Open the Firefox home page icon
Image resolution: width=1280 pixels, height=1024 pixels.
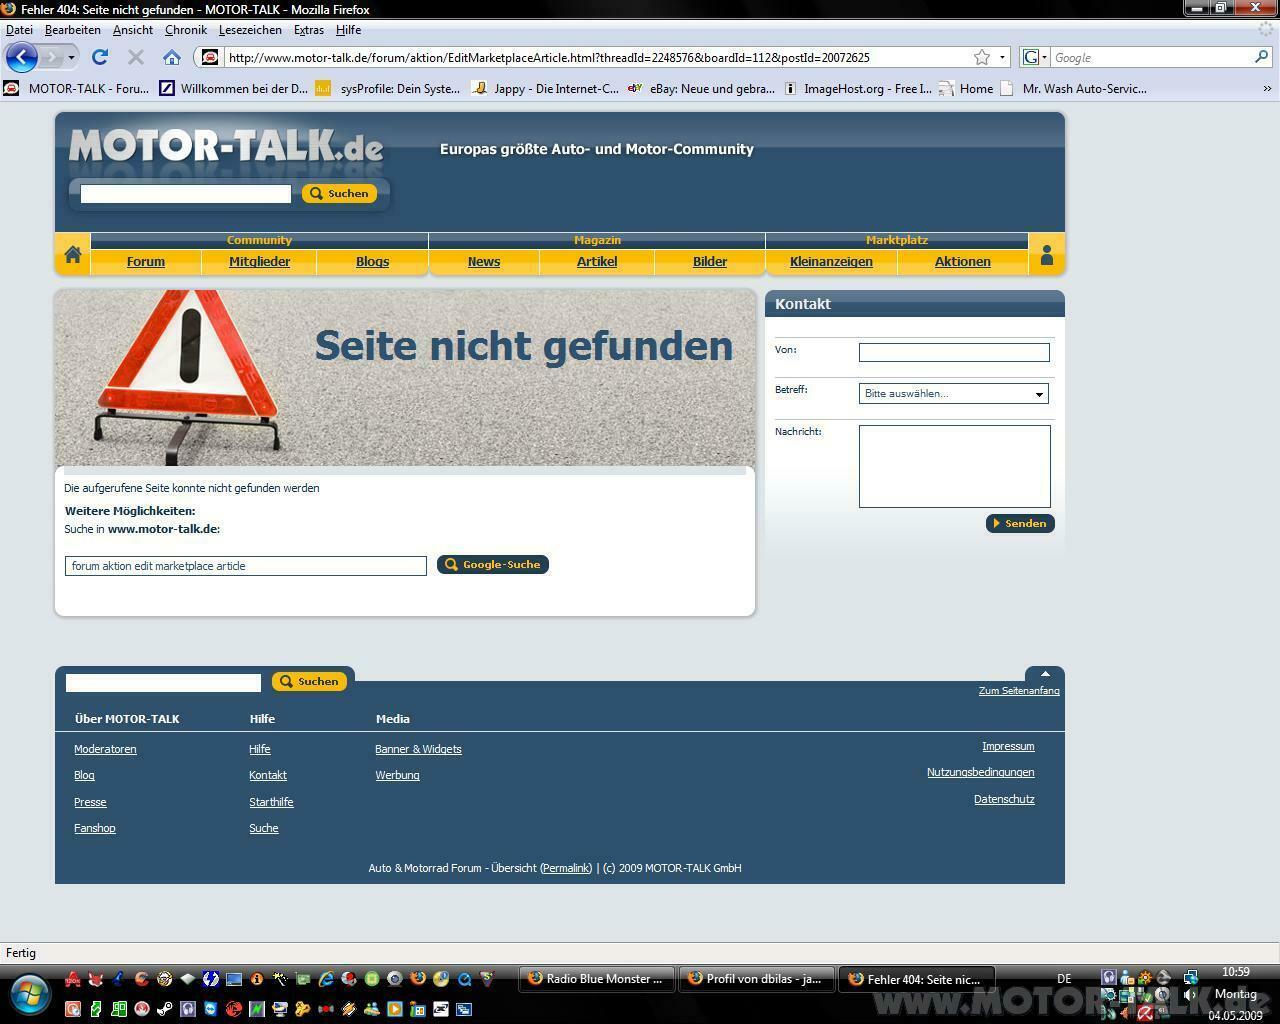pyautogui.click(x=172, y=57)
